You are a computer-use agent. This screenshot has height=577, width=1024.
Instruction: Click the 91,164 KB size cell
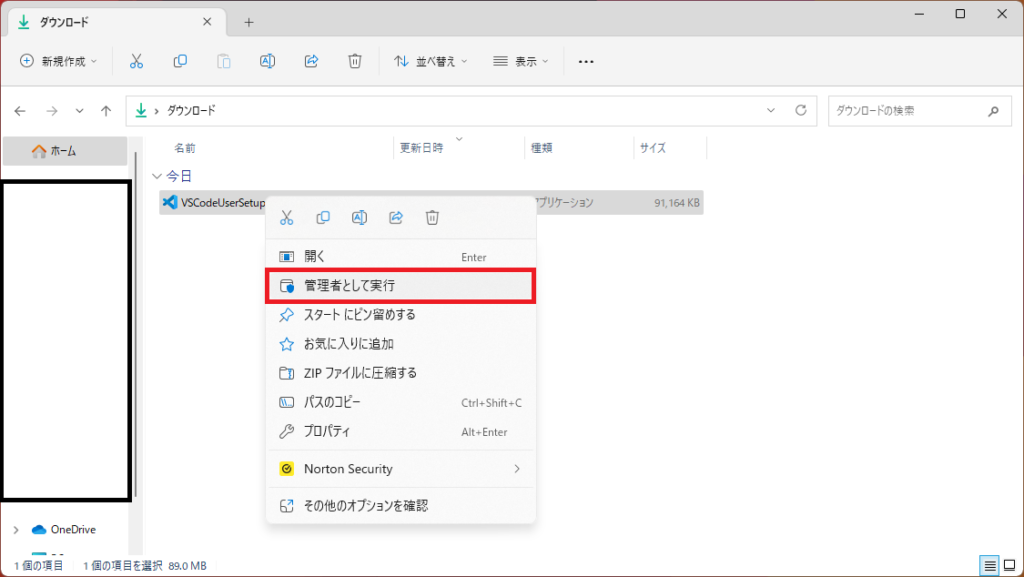click(x=677, y=203)
